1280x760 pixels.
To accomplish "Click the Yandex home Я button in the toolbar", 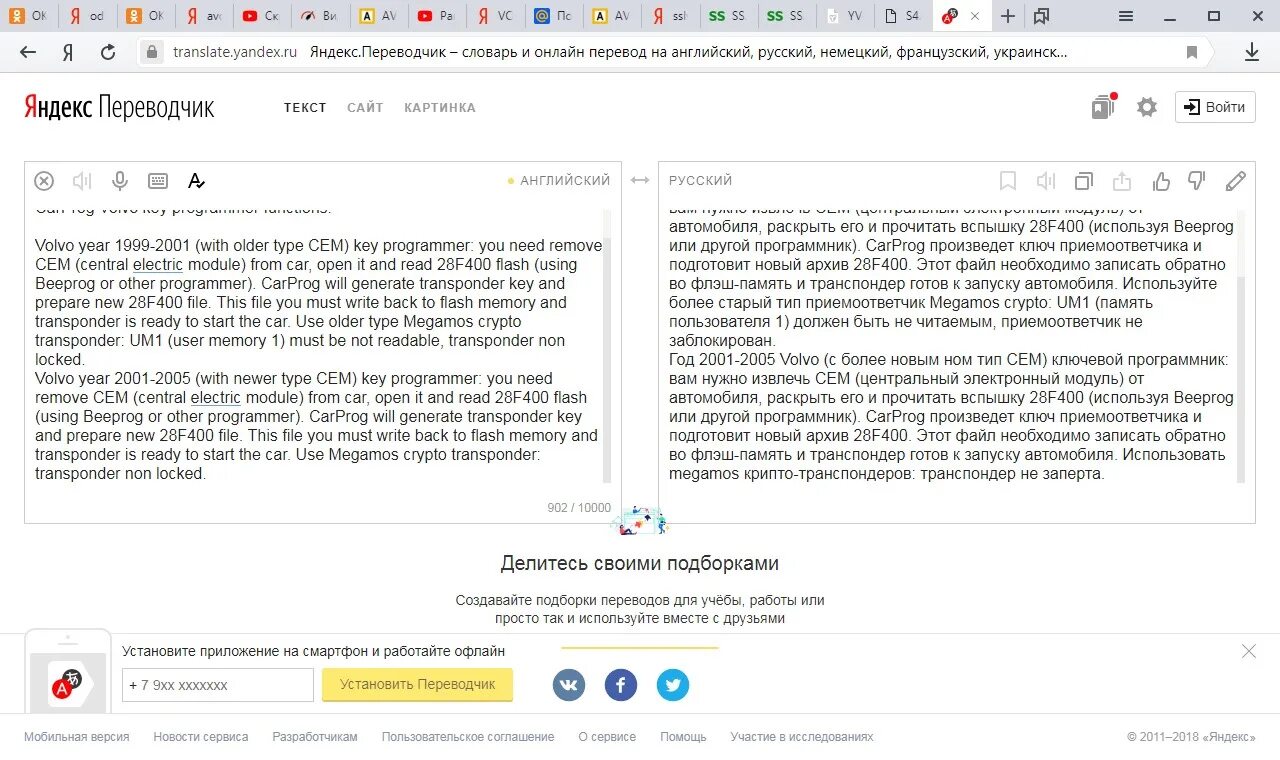I will tap(68, 52).
